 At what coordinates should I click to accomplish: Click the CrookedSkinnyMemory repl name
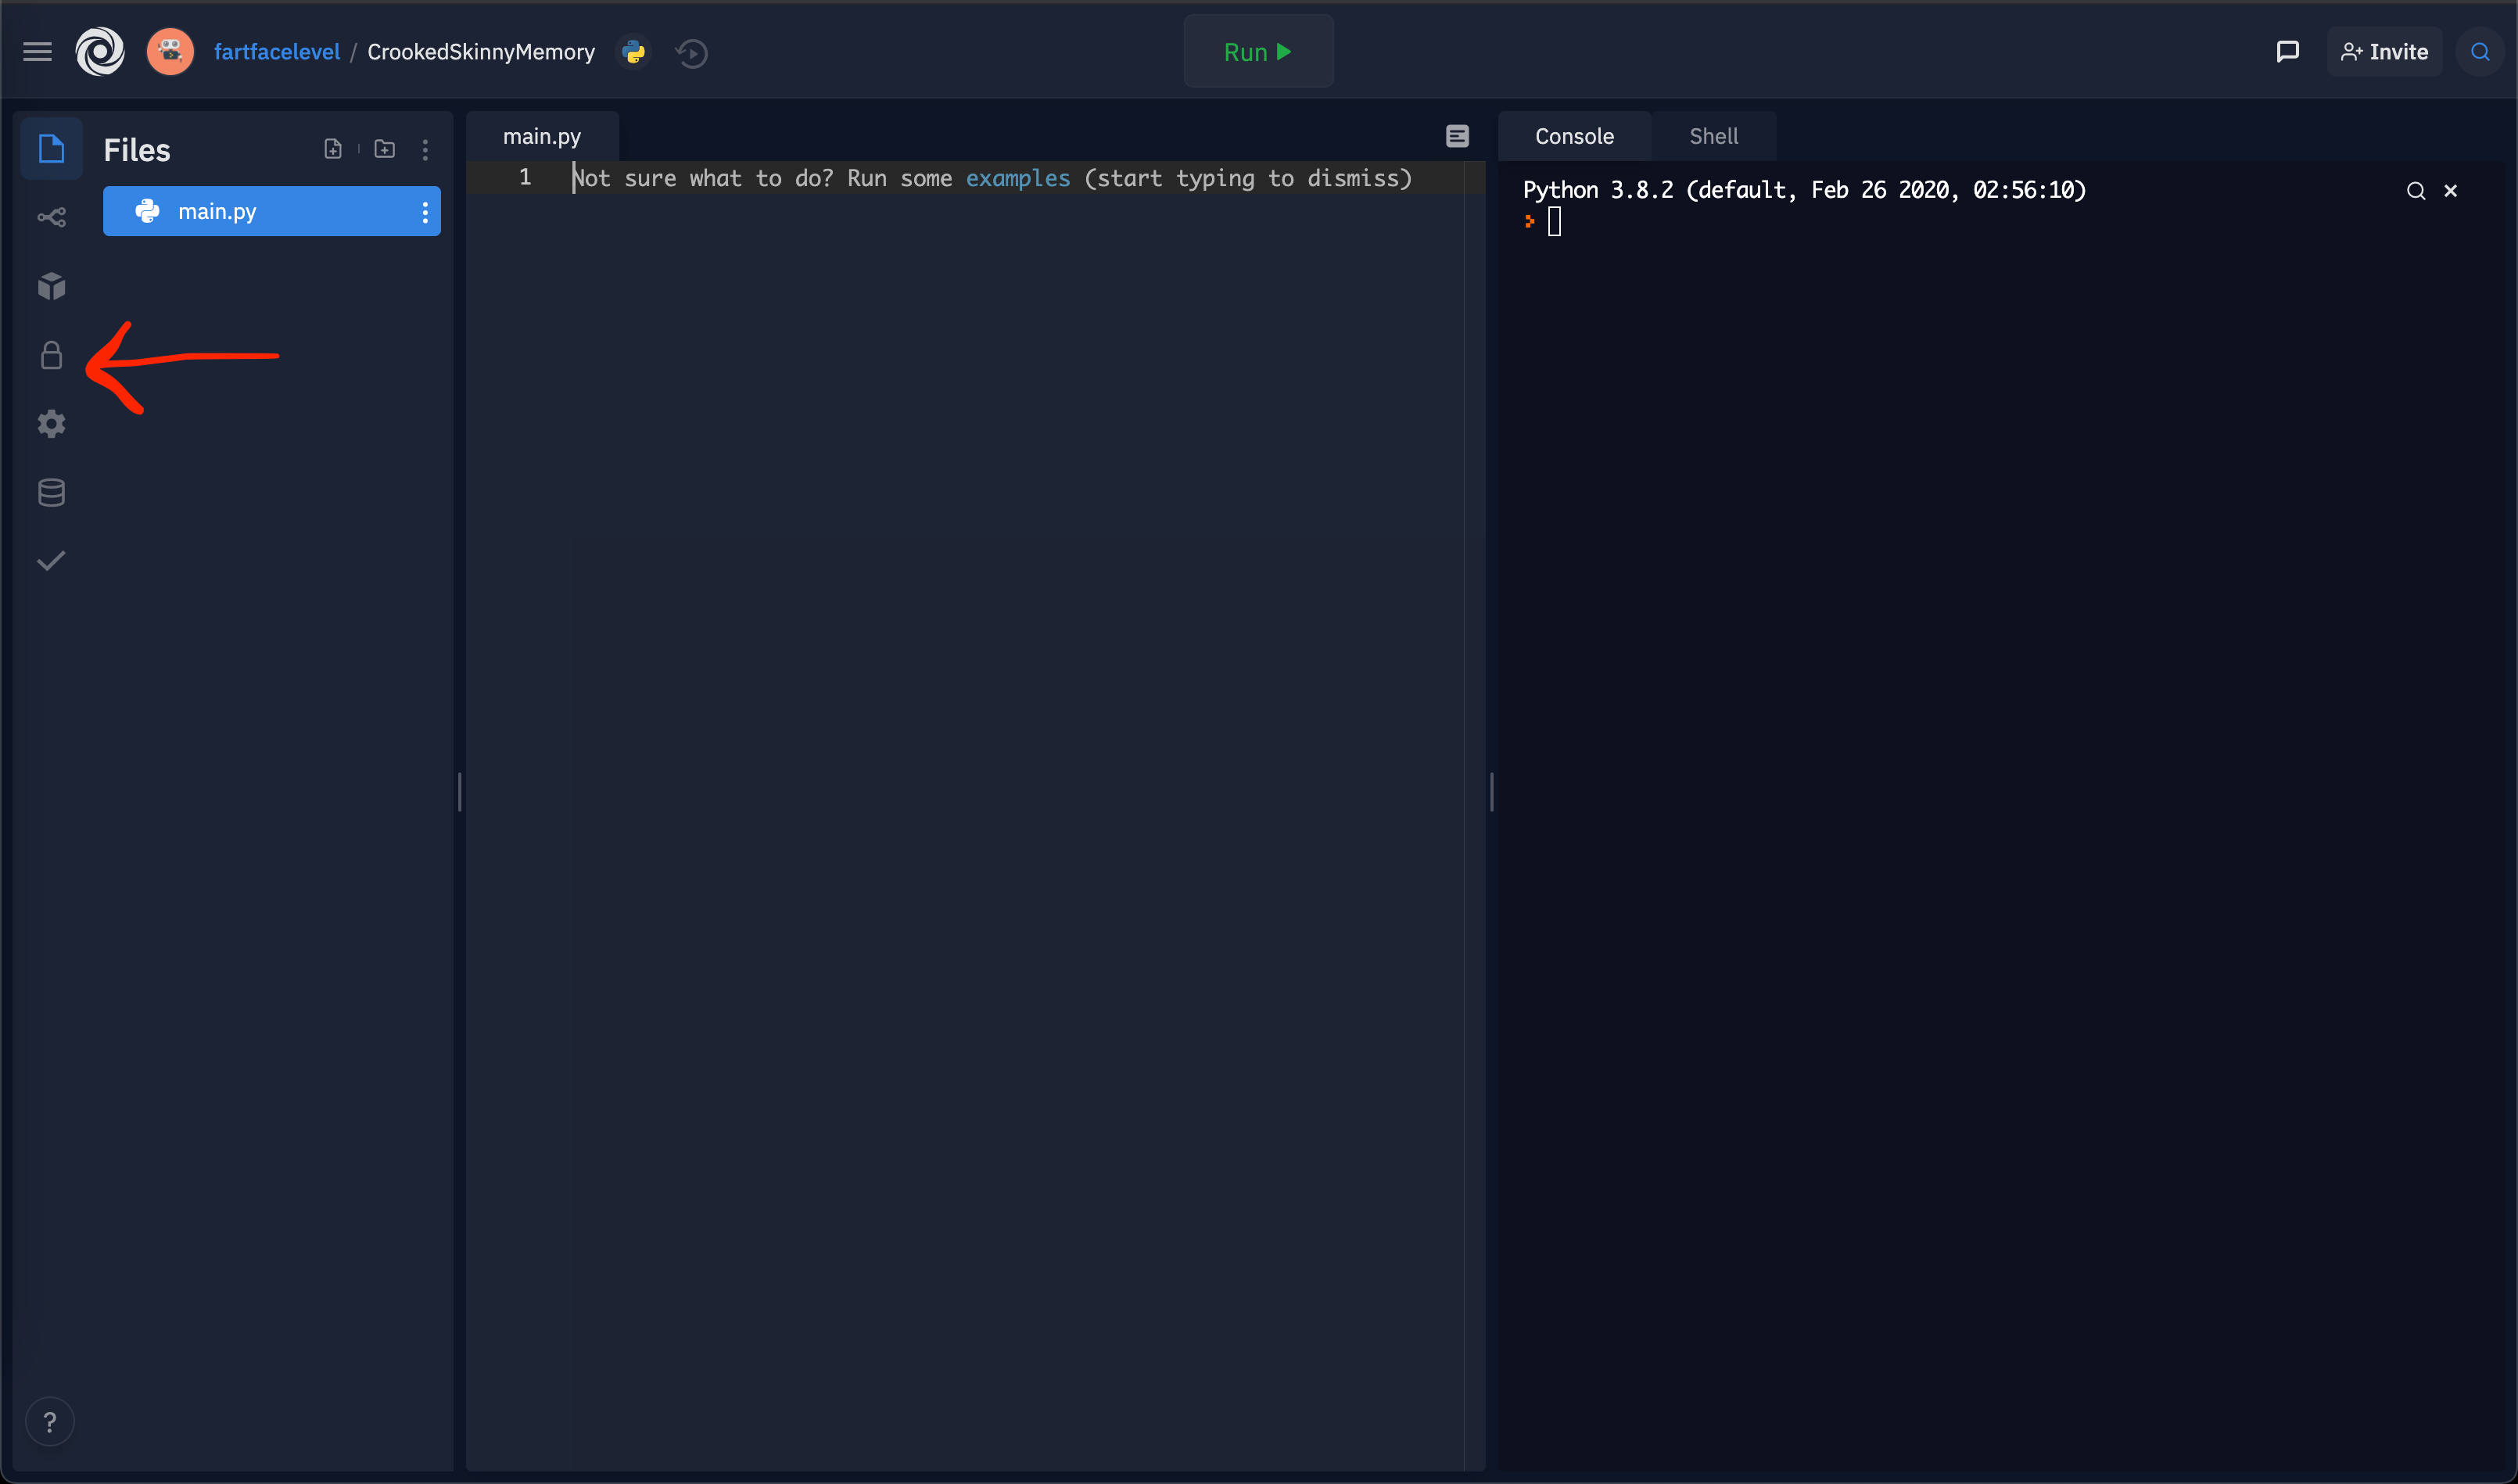(481, 52)
